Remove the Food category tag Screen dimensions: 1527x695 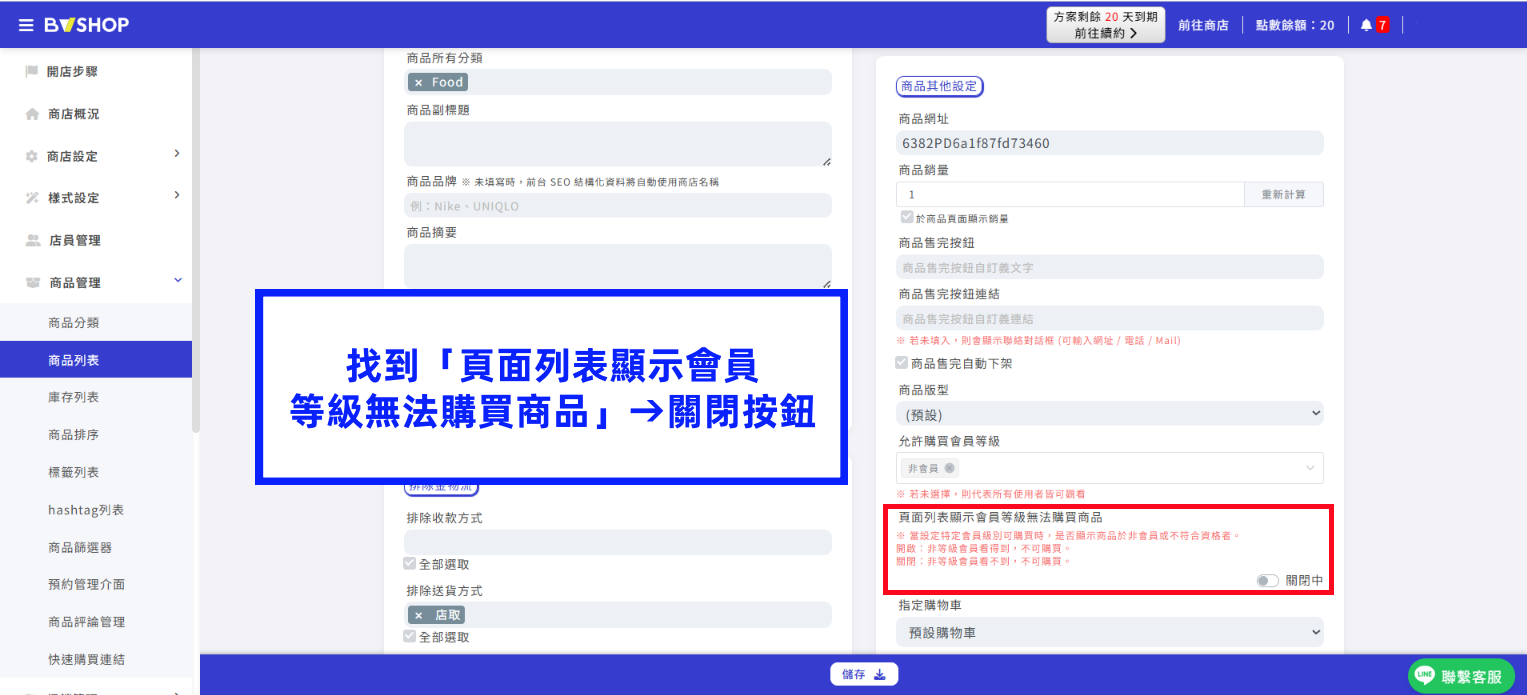(418, 82)
